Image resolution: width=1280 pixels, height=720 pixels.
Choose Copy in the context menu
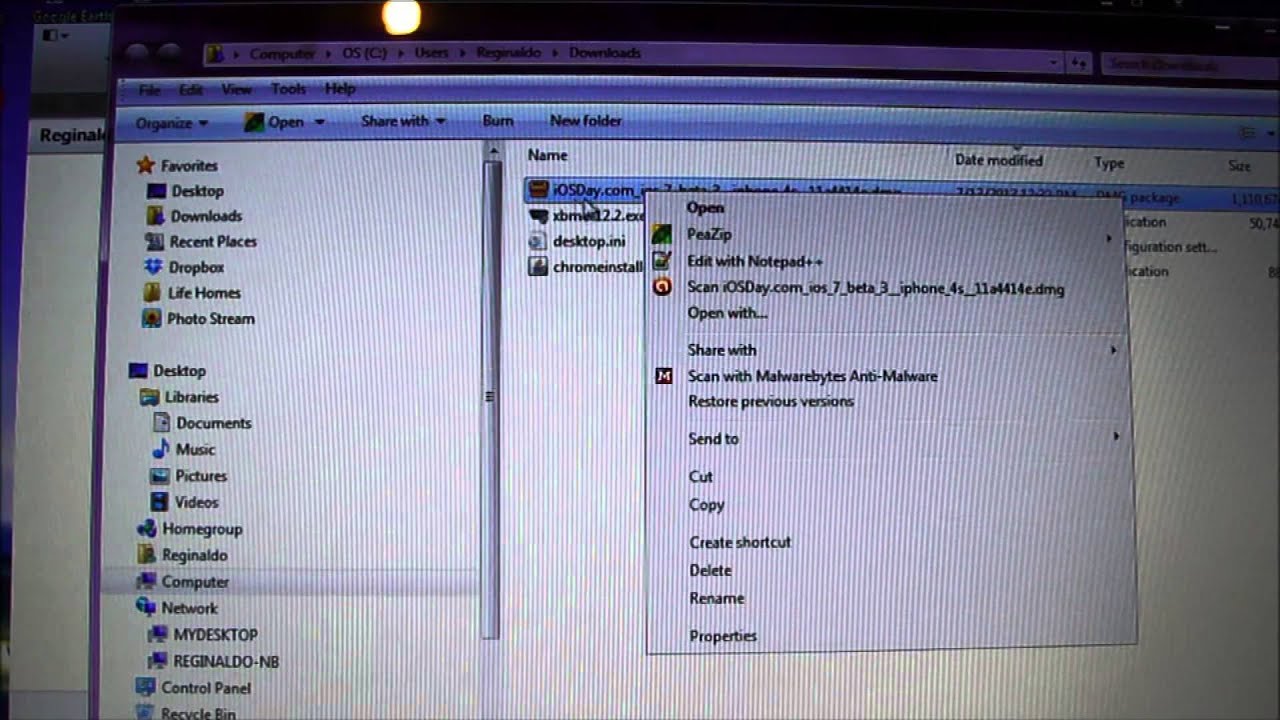pos(706,505)
